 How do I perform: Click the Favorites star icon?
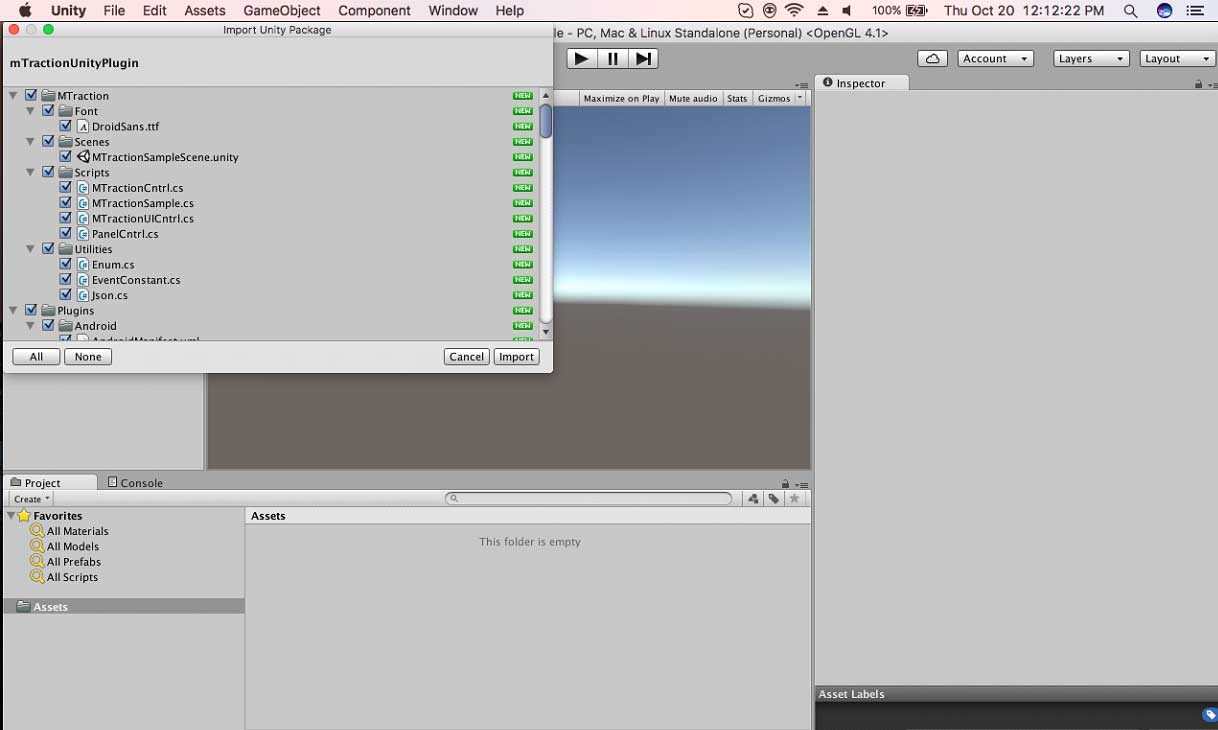coord(25,516)
